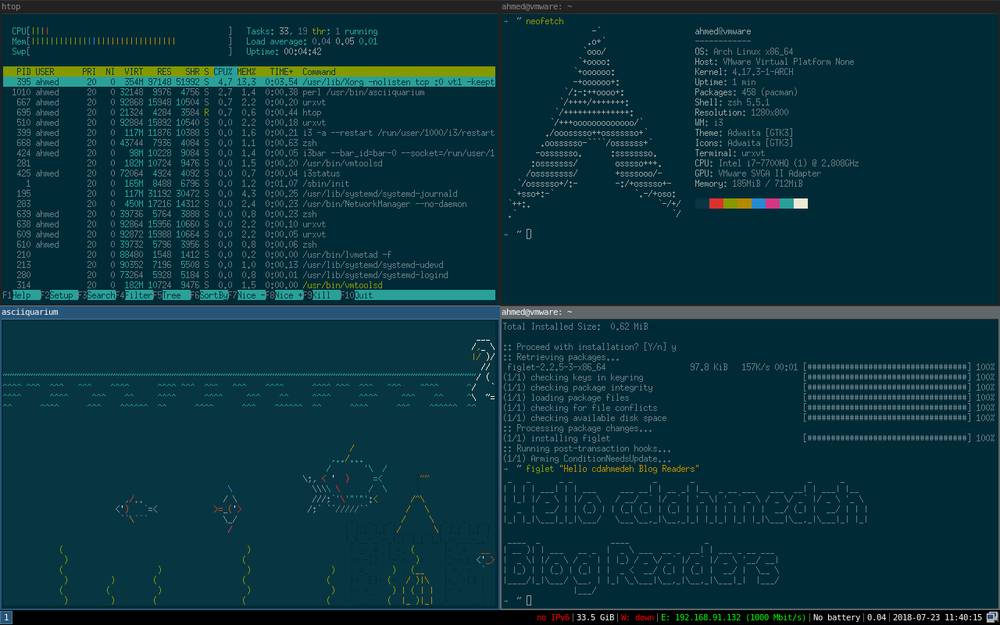Sort htop by the RES column header
The width and height of the screenshot is (1000, 625).
click(164, 72)
